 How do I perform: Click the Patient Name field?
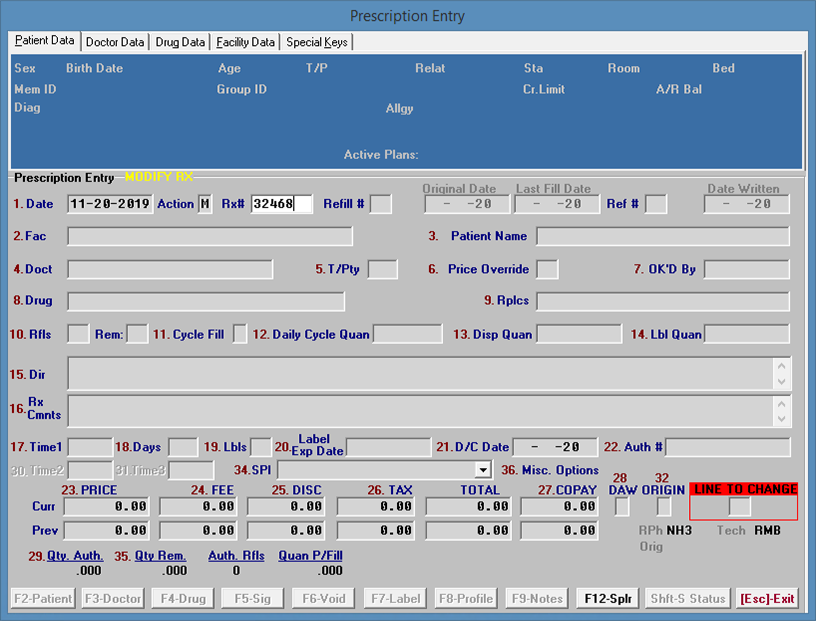pos(662,236)
